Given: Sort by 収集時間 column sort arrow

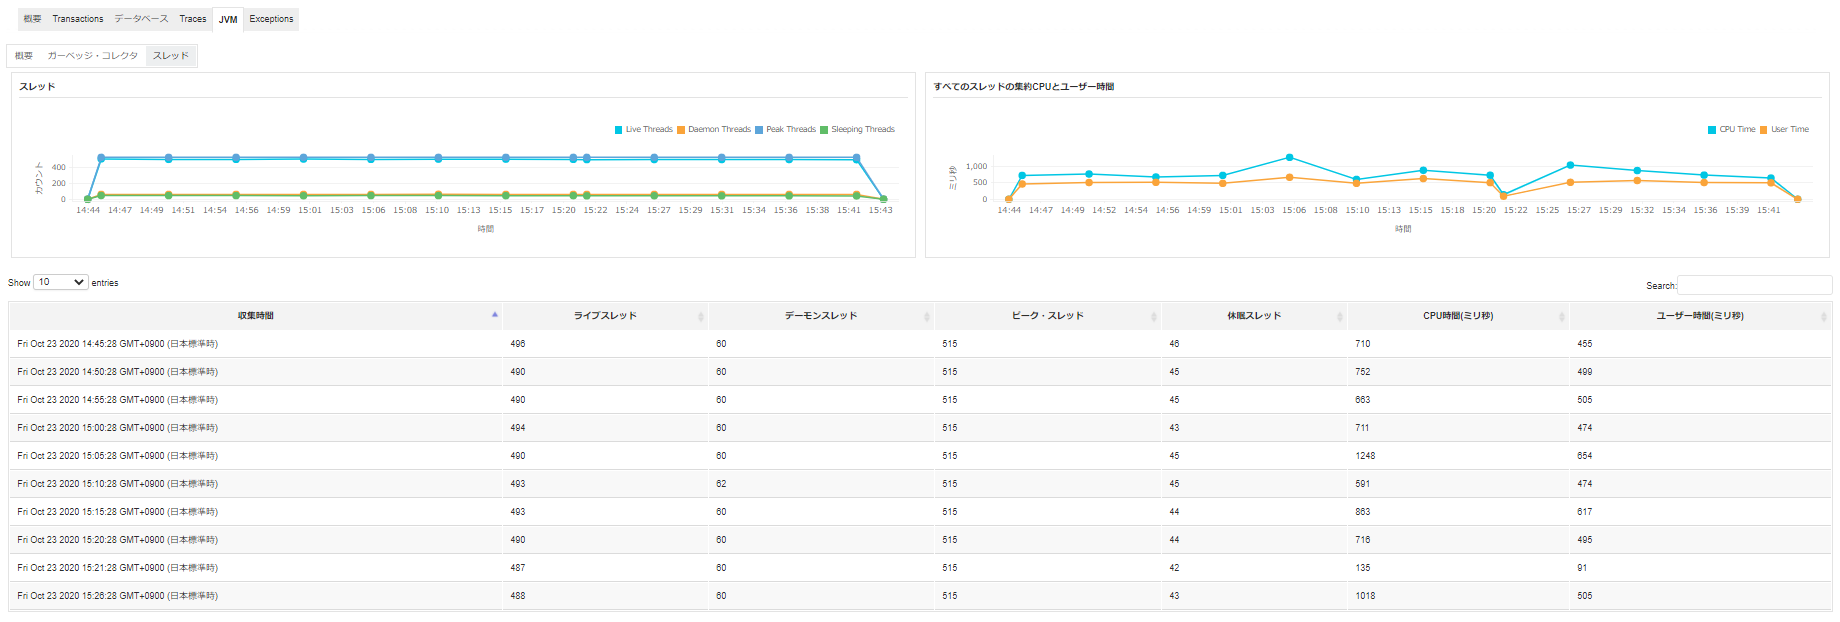Looking at the screenshot, I should (x=495, y=315).
